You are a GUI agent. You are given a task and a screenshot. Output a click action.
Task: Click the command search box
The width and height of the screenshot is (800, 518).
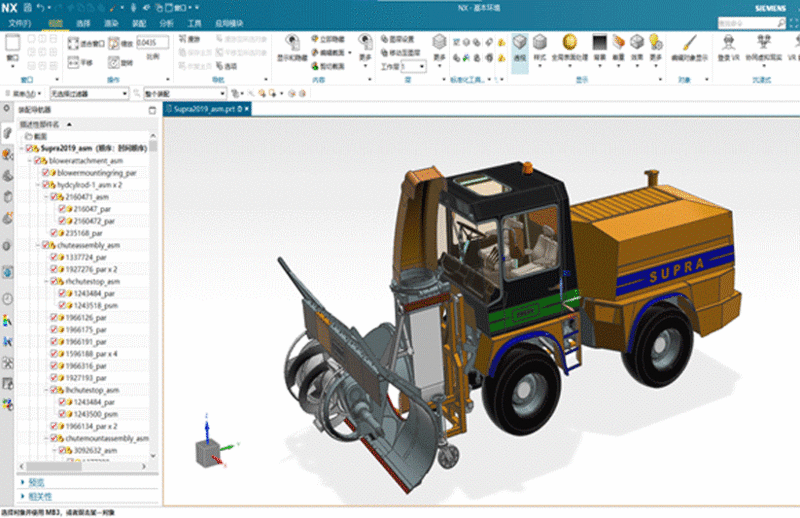click(x=751, y=23)
